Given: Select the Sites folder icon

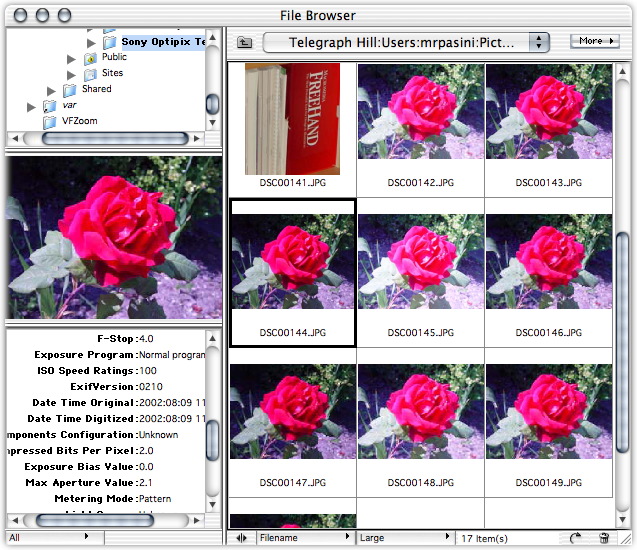Looking at the screenshot, I should [x=91, y=74].
